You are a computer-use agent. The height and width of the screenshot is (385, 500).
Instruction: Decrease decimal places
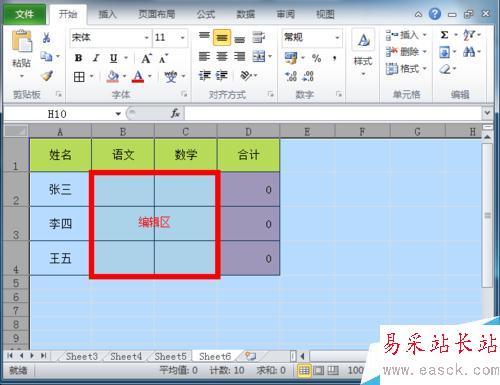[308, 76]
